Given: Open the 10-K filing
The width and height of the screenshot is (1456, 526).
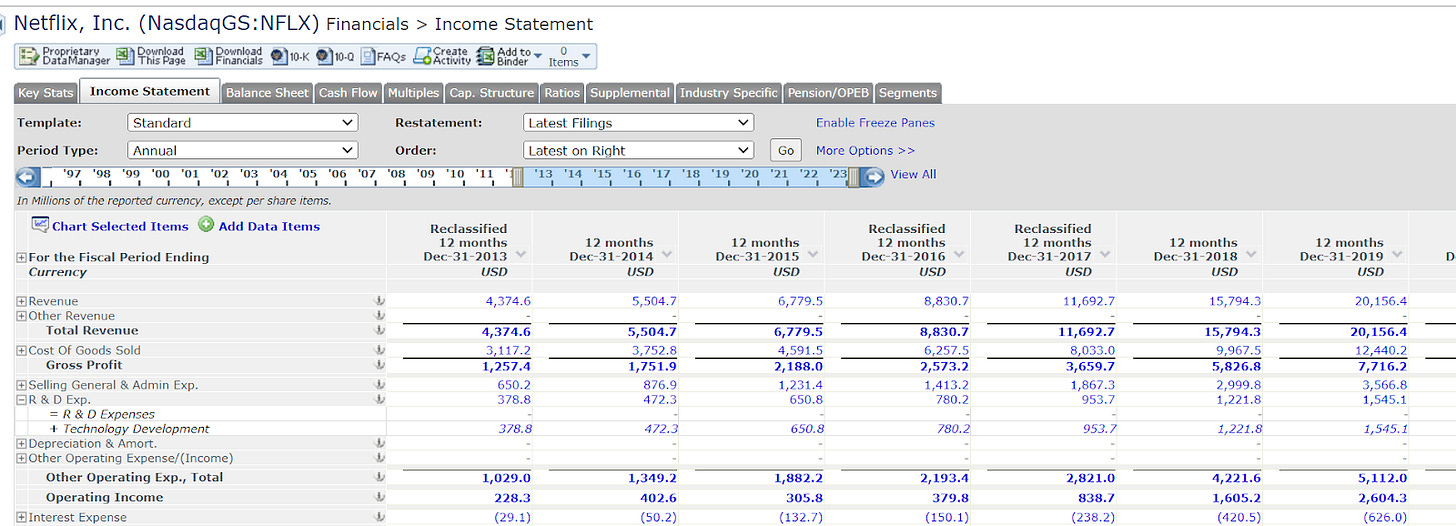Looking at the screenshot, I should [290, 57].
